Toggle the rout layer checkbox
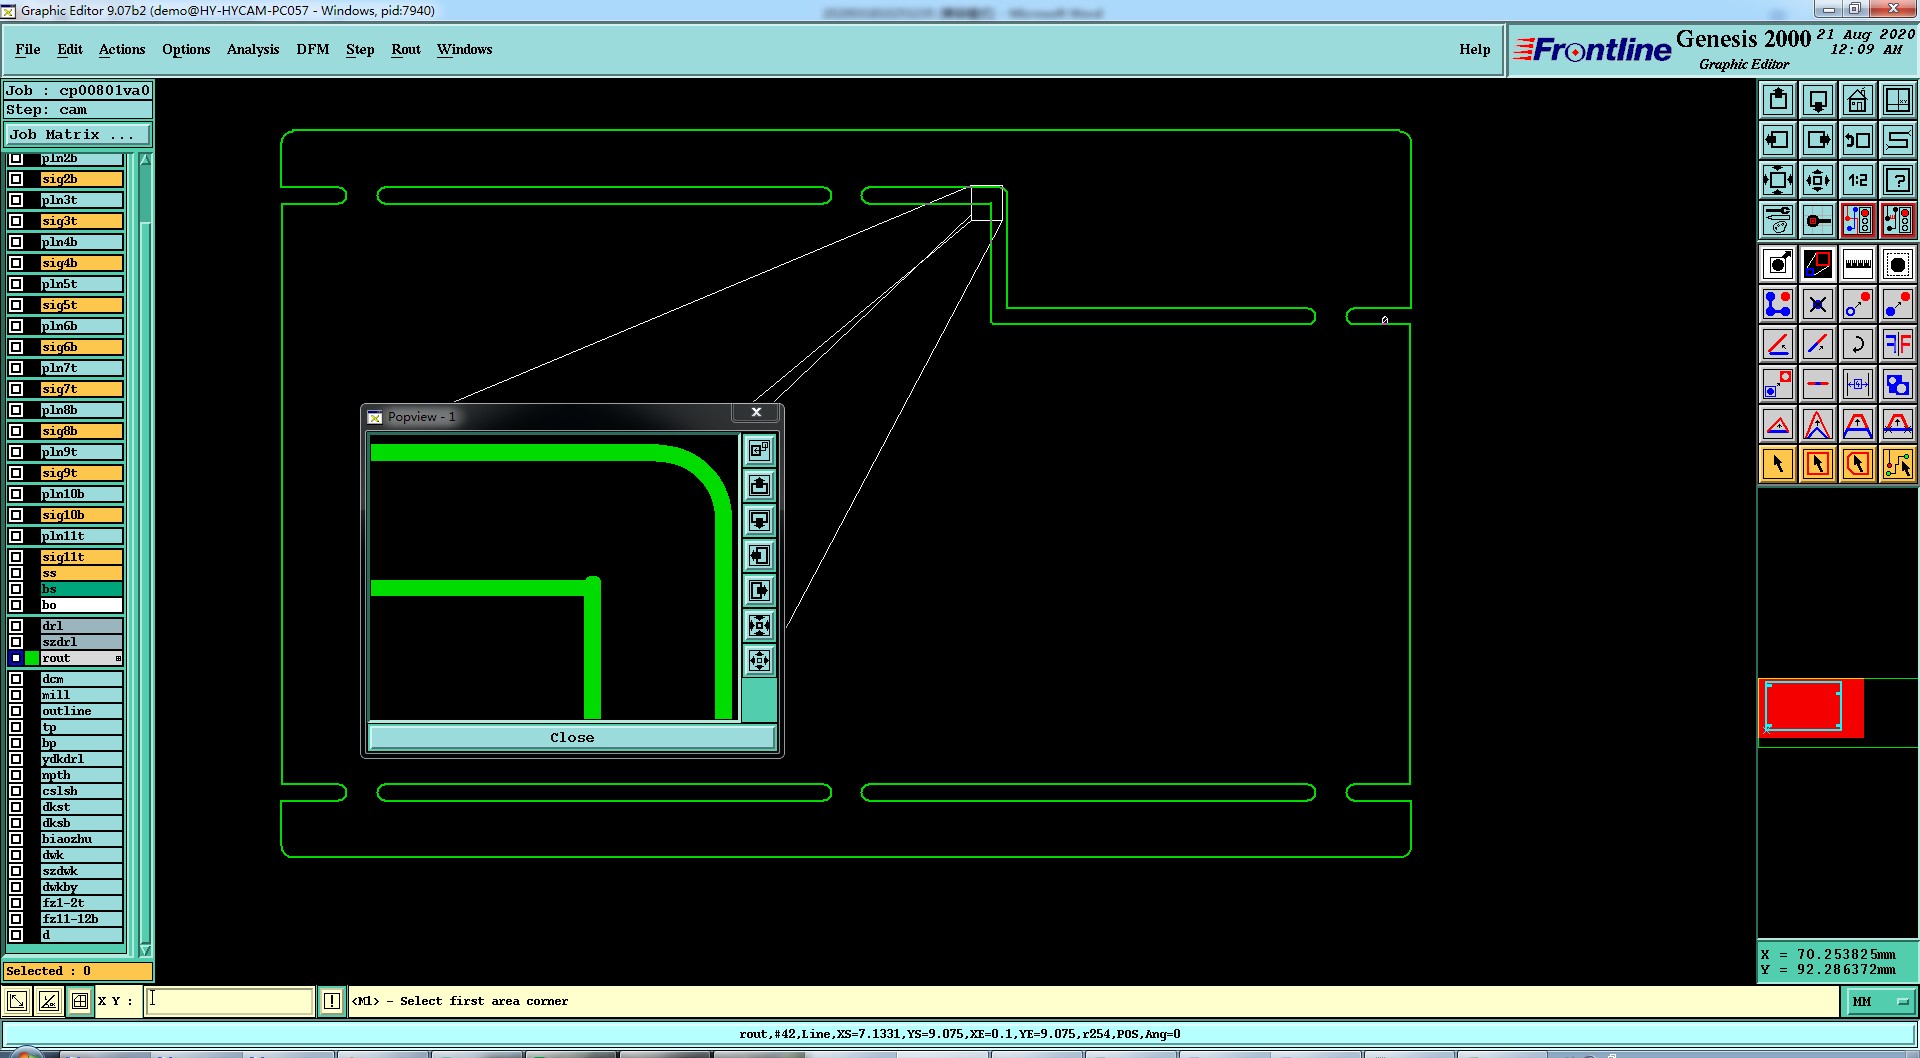This screenshot has height=1058, width=1920. coord(16,658)
